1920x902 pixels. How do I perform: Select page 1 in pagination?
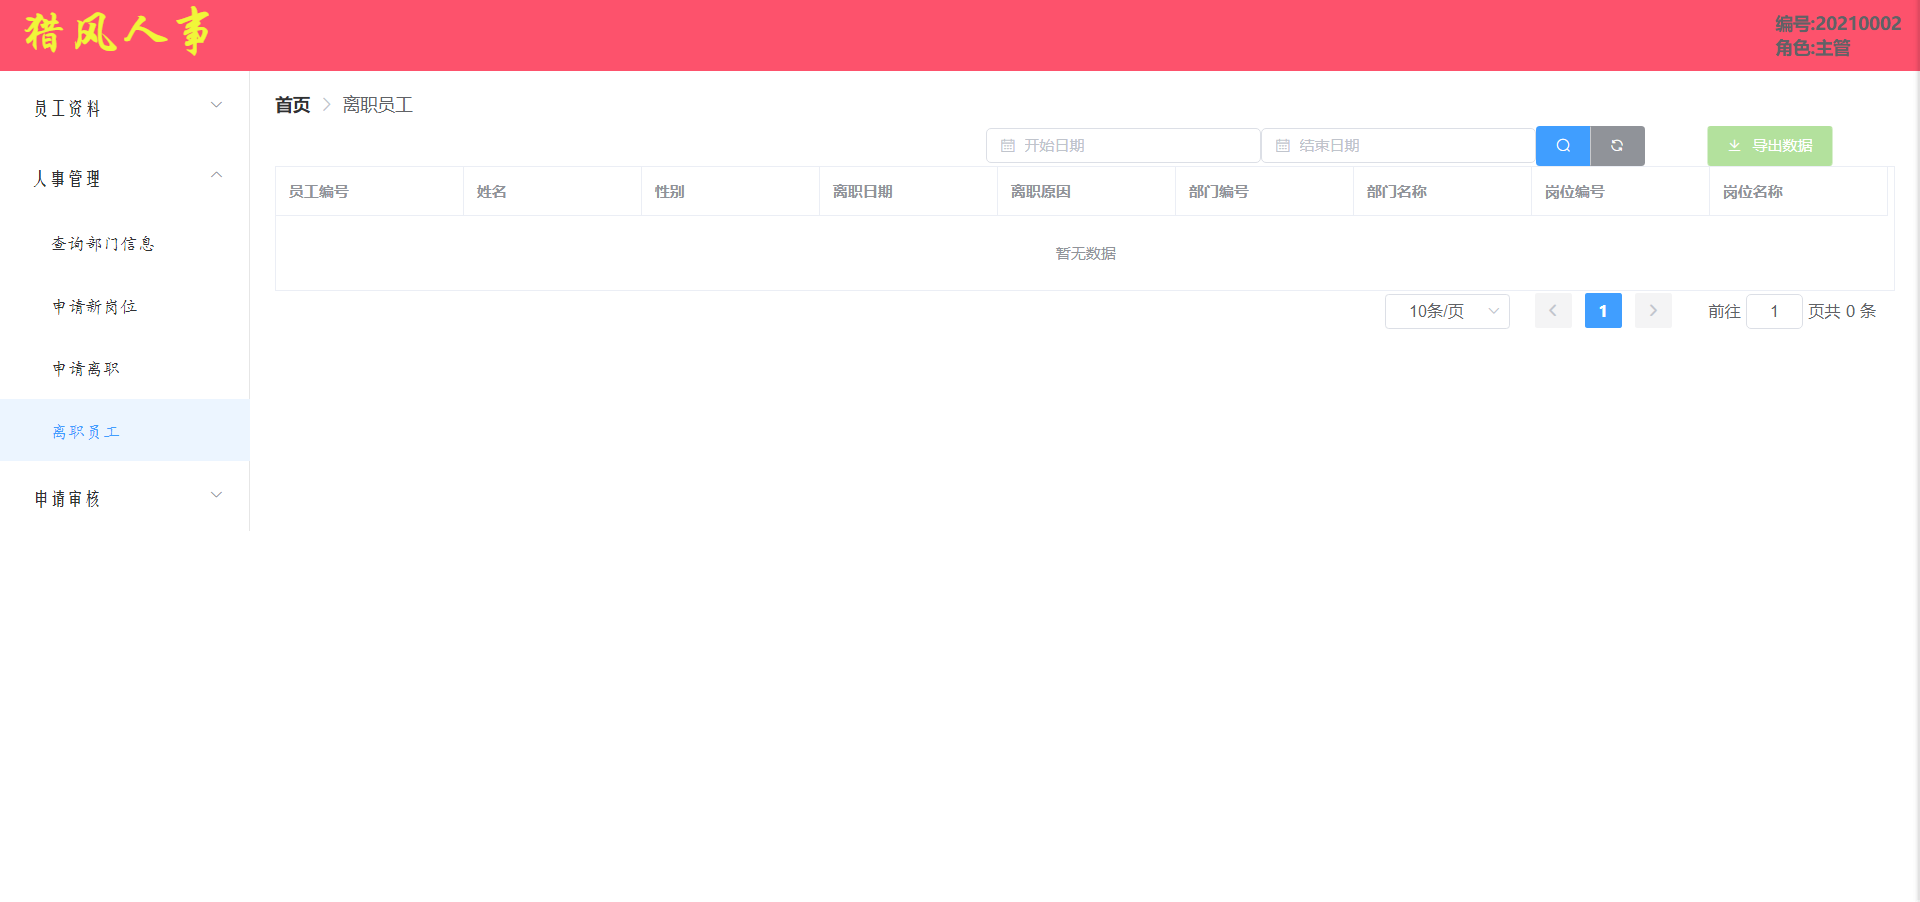pos(1603,311)
